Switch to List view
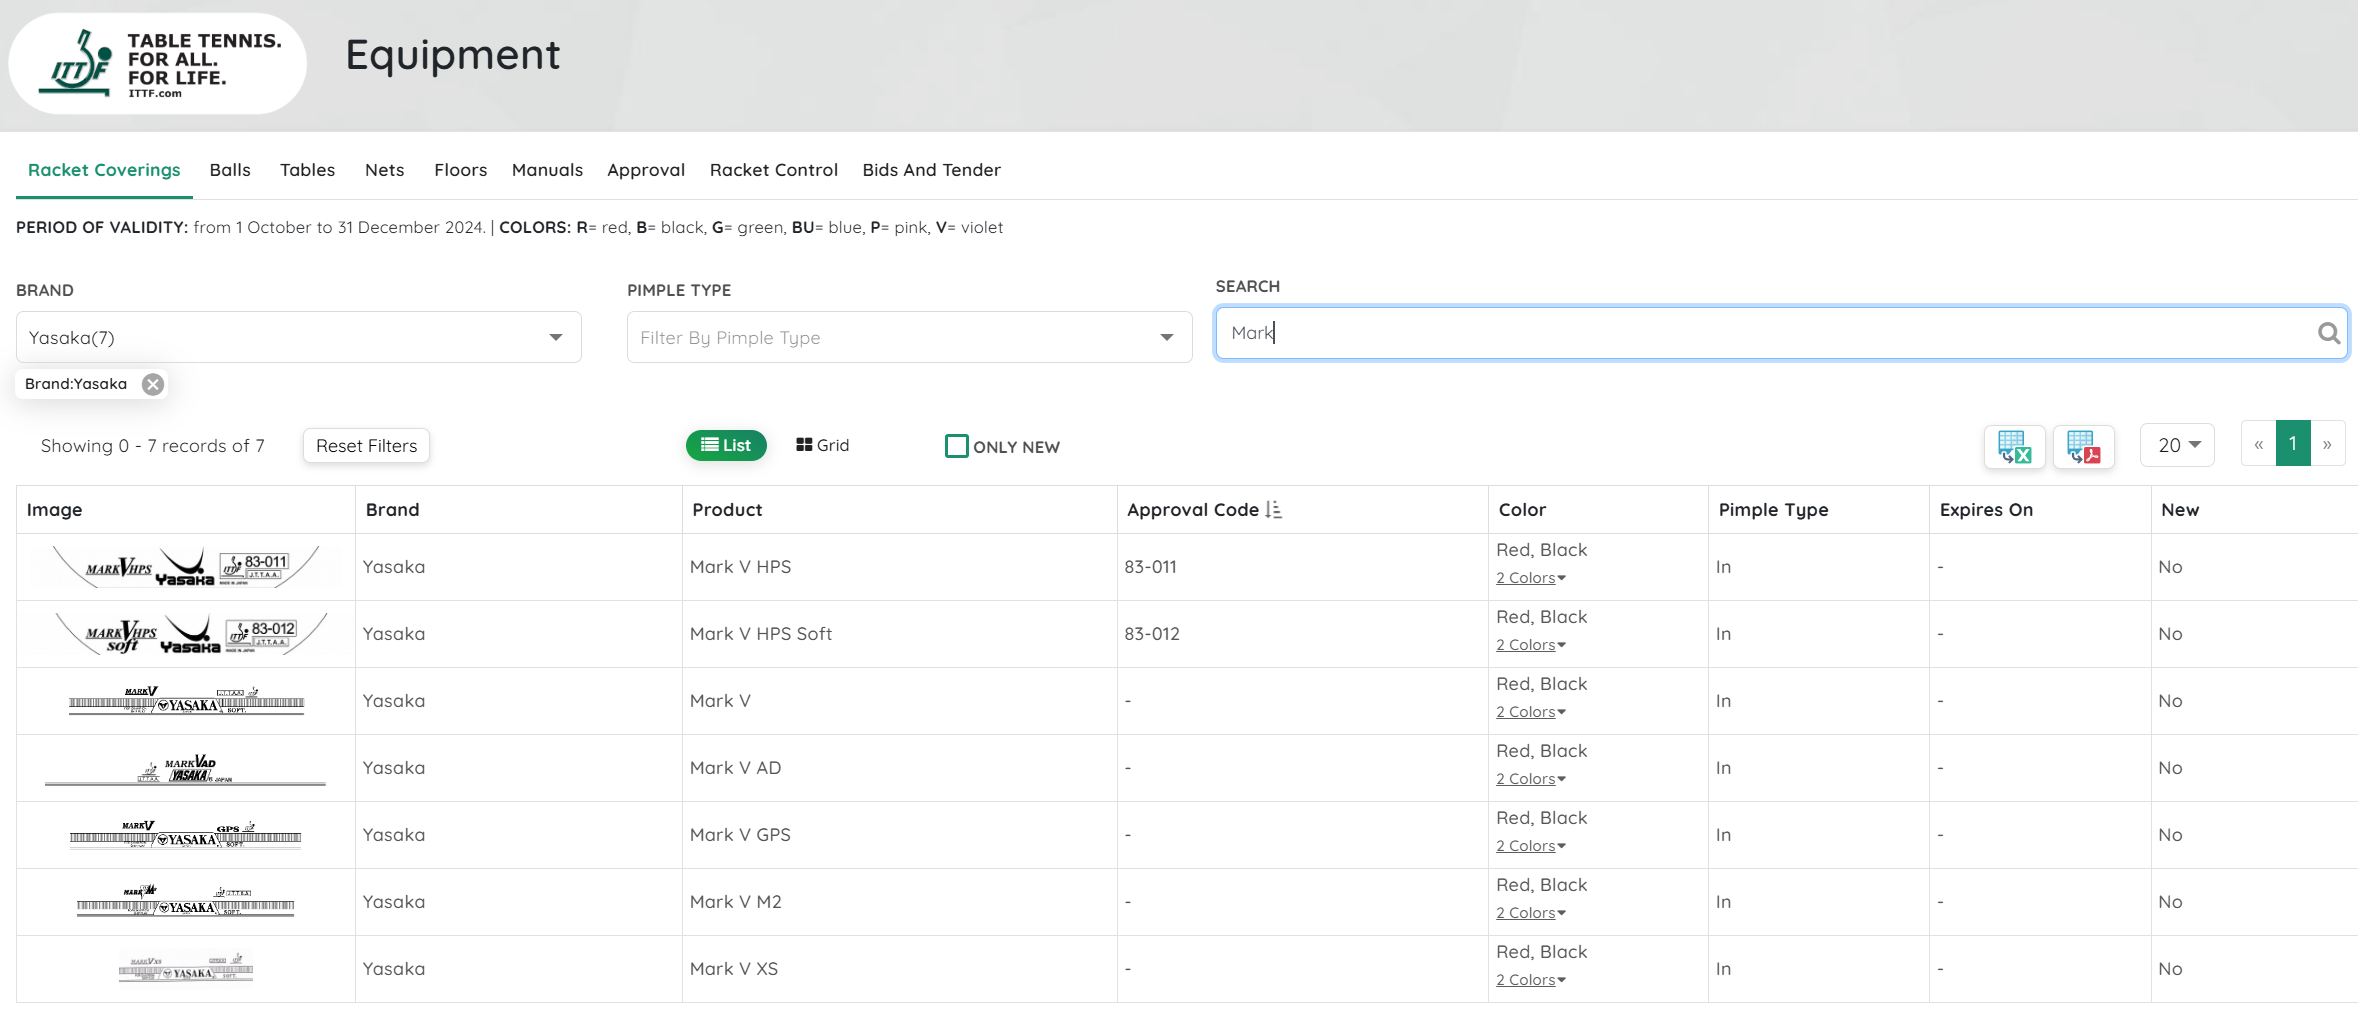2358x1011 pixels. coord(726,446)
